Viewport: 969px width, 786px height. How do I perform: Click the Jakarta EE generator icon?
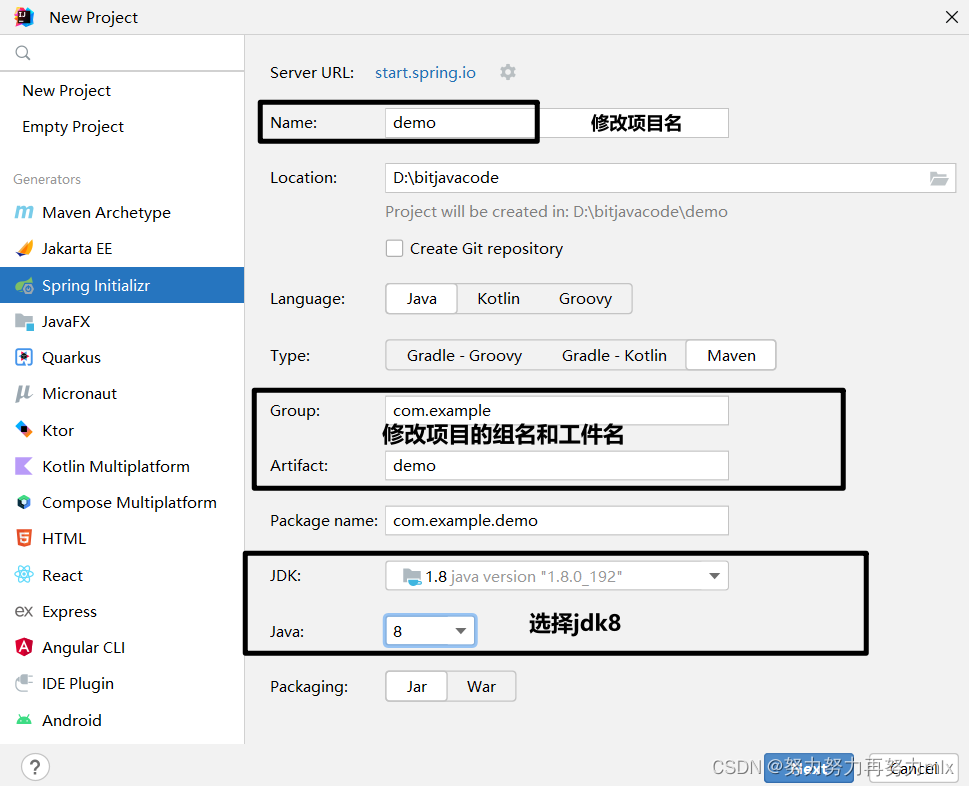(x=24, y=248)
